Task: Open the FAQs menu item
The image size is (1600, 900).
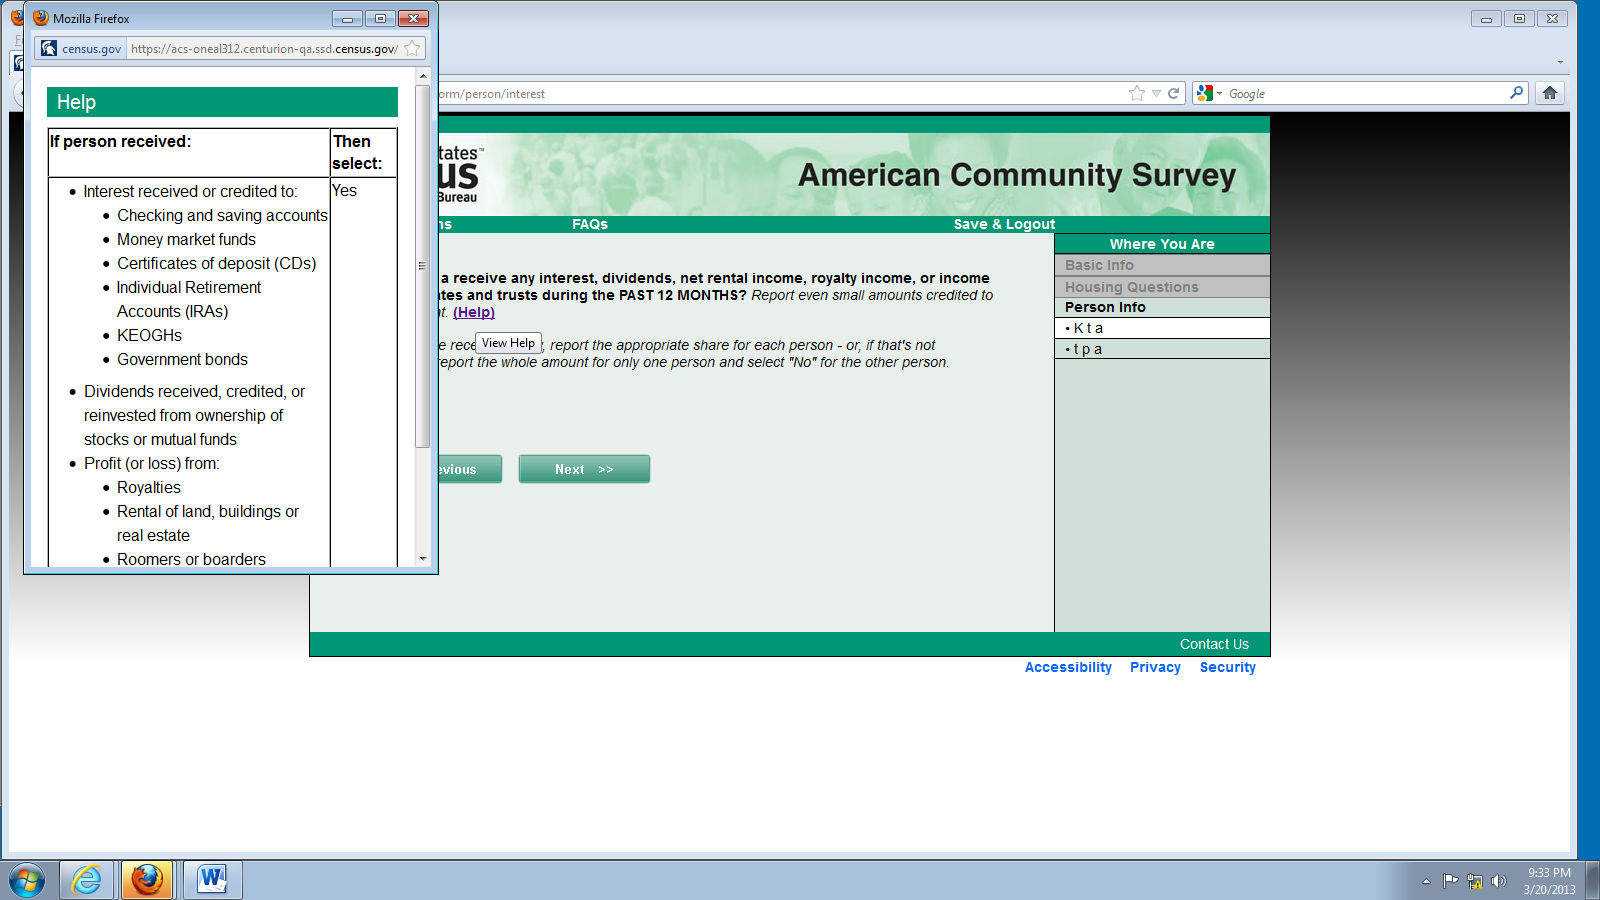Action: [590, 224]
